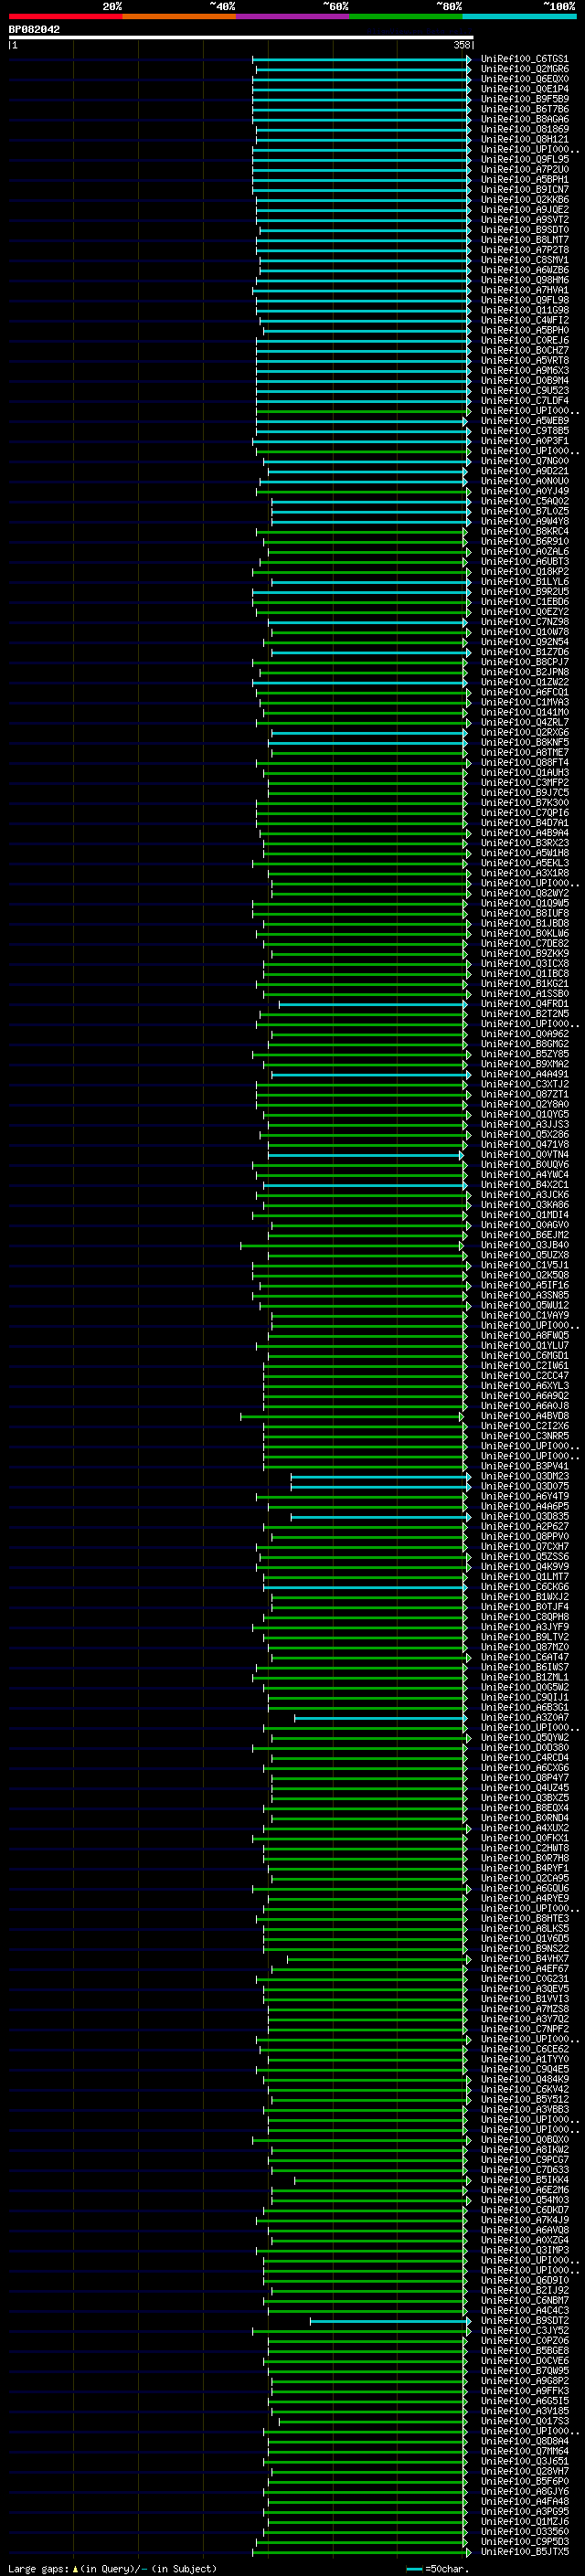Click the cyan alignment bar for UniRef100_Q0VTN4
This screenshot has height=2576, width=585.
click(x=365, y=1154)
